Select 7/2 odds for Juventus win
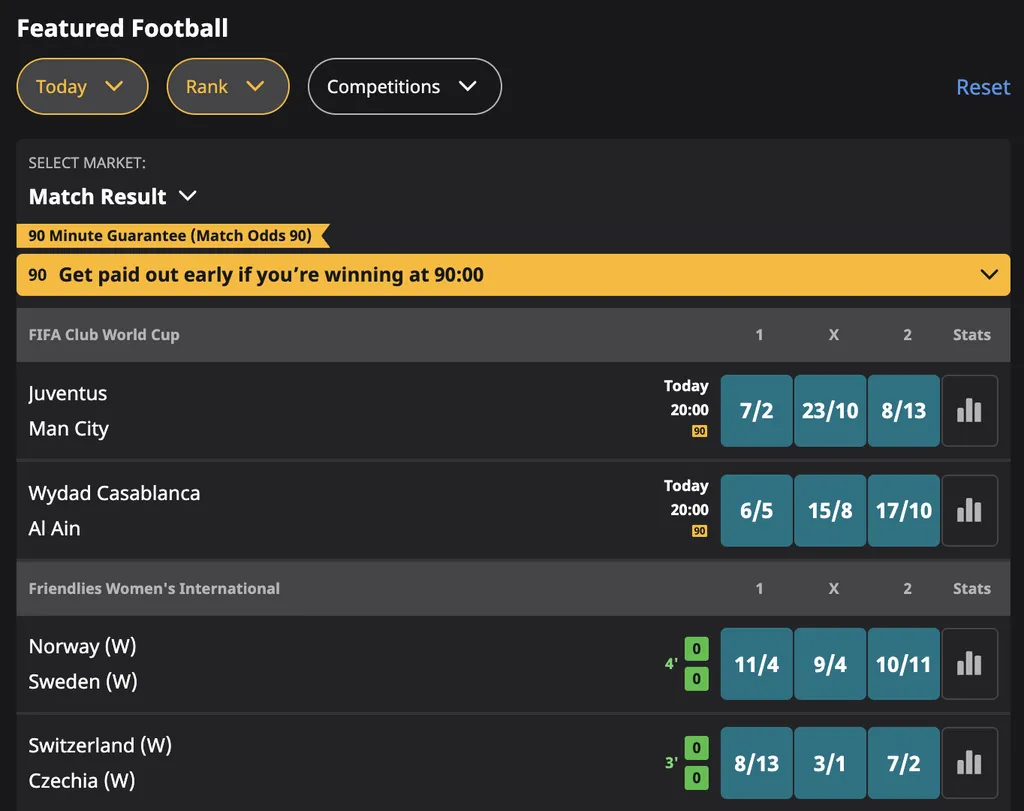Viewport: 1024px width, 811px height. (756, 410)
